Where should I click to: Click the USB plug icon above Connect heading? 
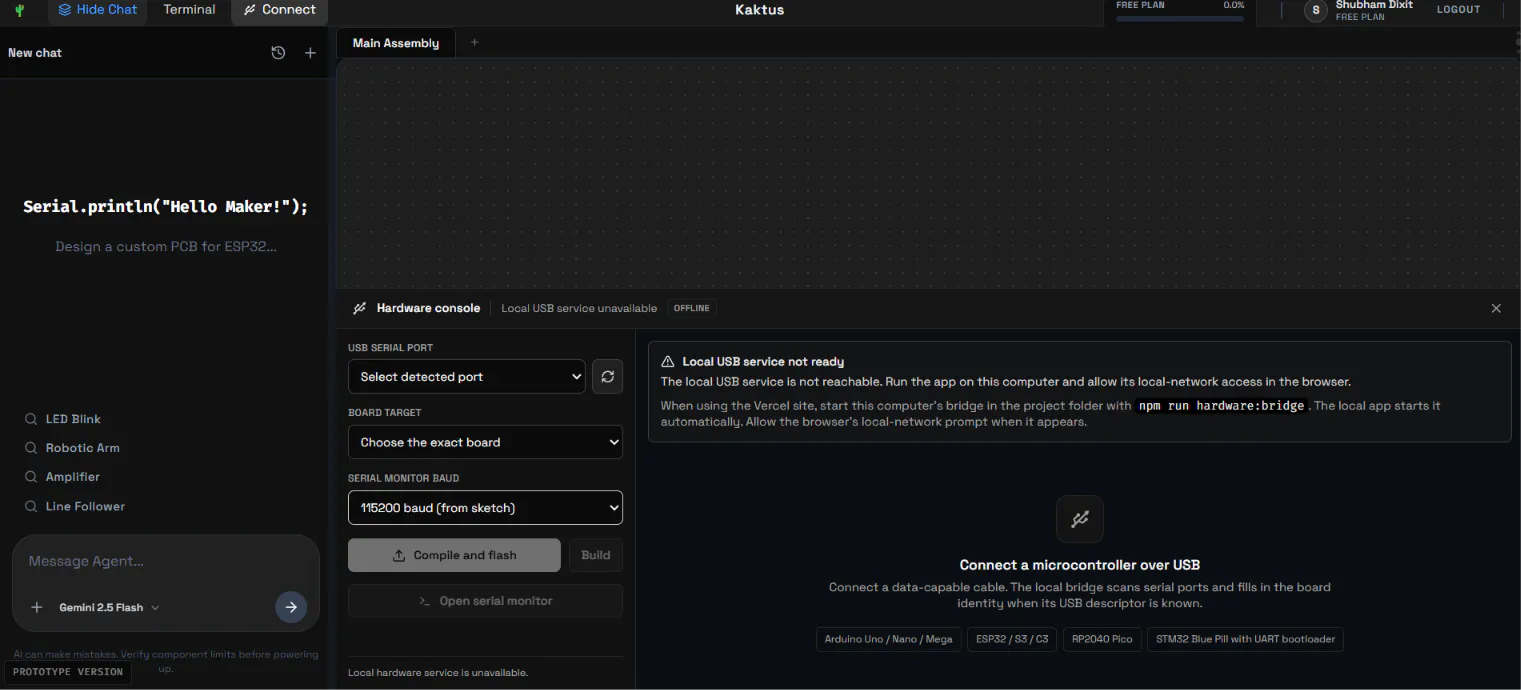[1080, 519]
